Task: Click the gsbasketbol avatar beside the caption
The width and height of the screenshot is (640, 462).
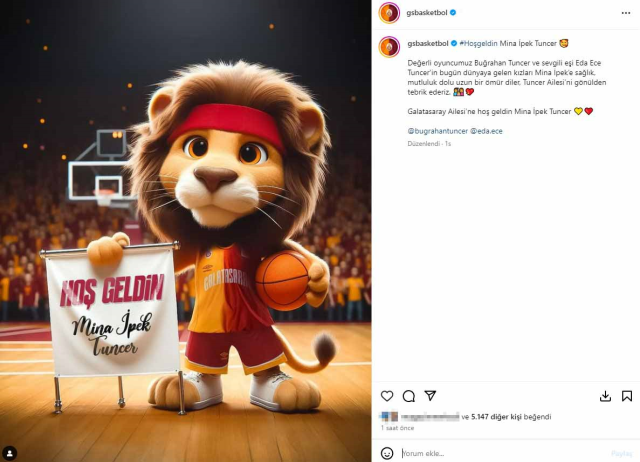Action: pyautogui.click(x=390, y=47)
